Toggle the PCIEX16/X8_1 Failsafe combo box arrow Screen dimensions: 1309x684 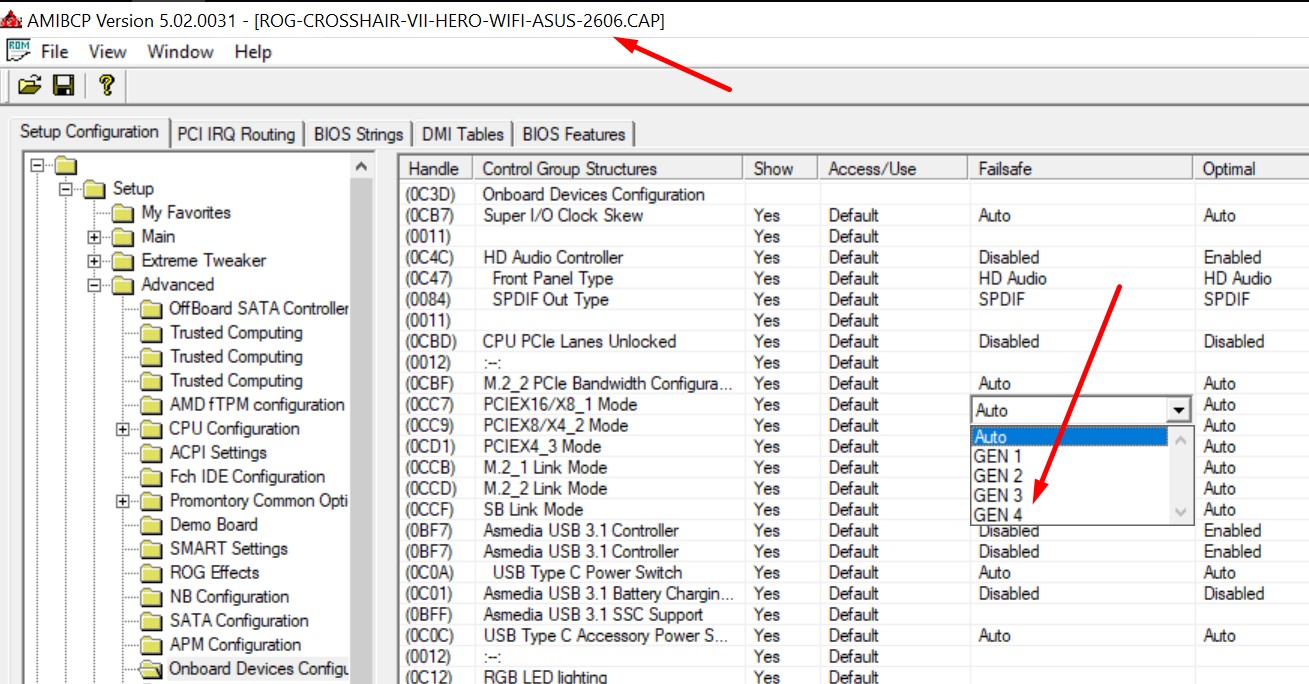click(1180, 410)
